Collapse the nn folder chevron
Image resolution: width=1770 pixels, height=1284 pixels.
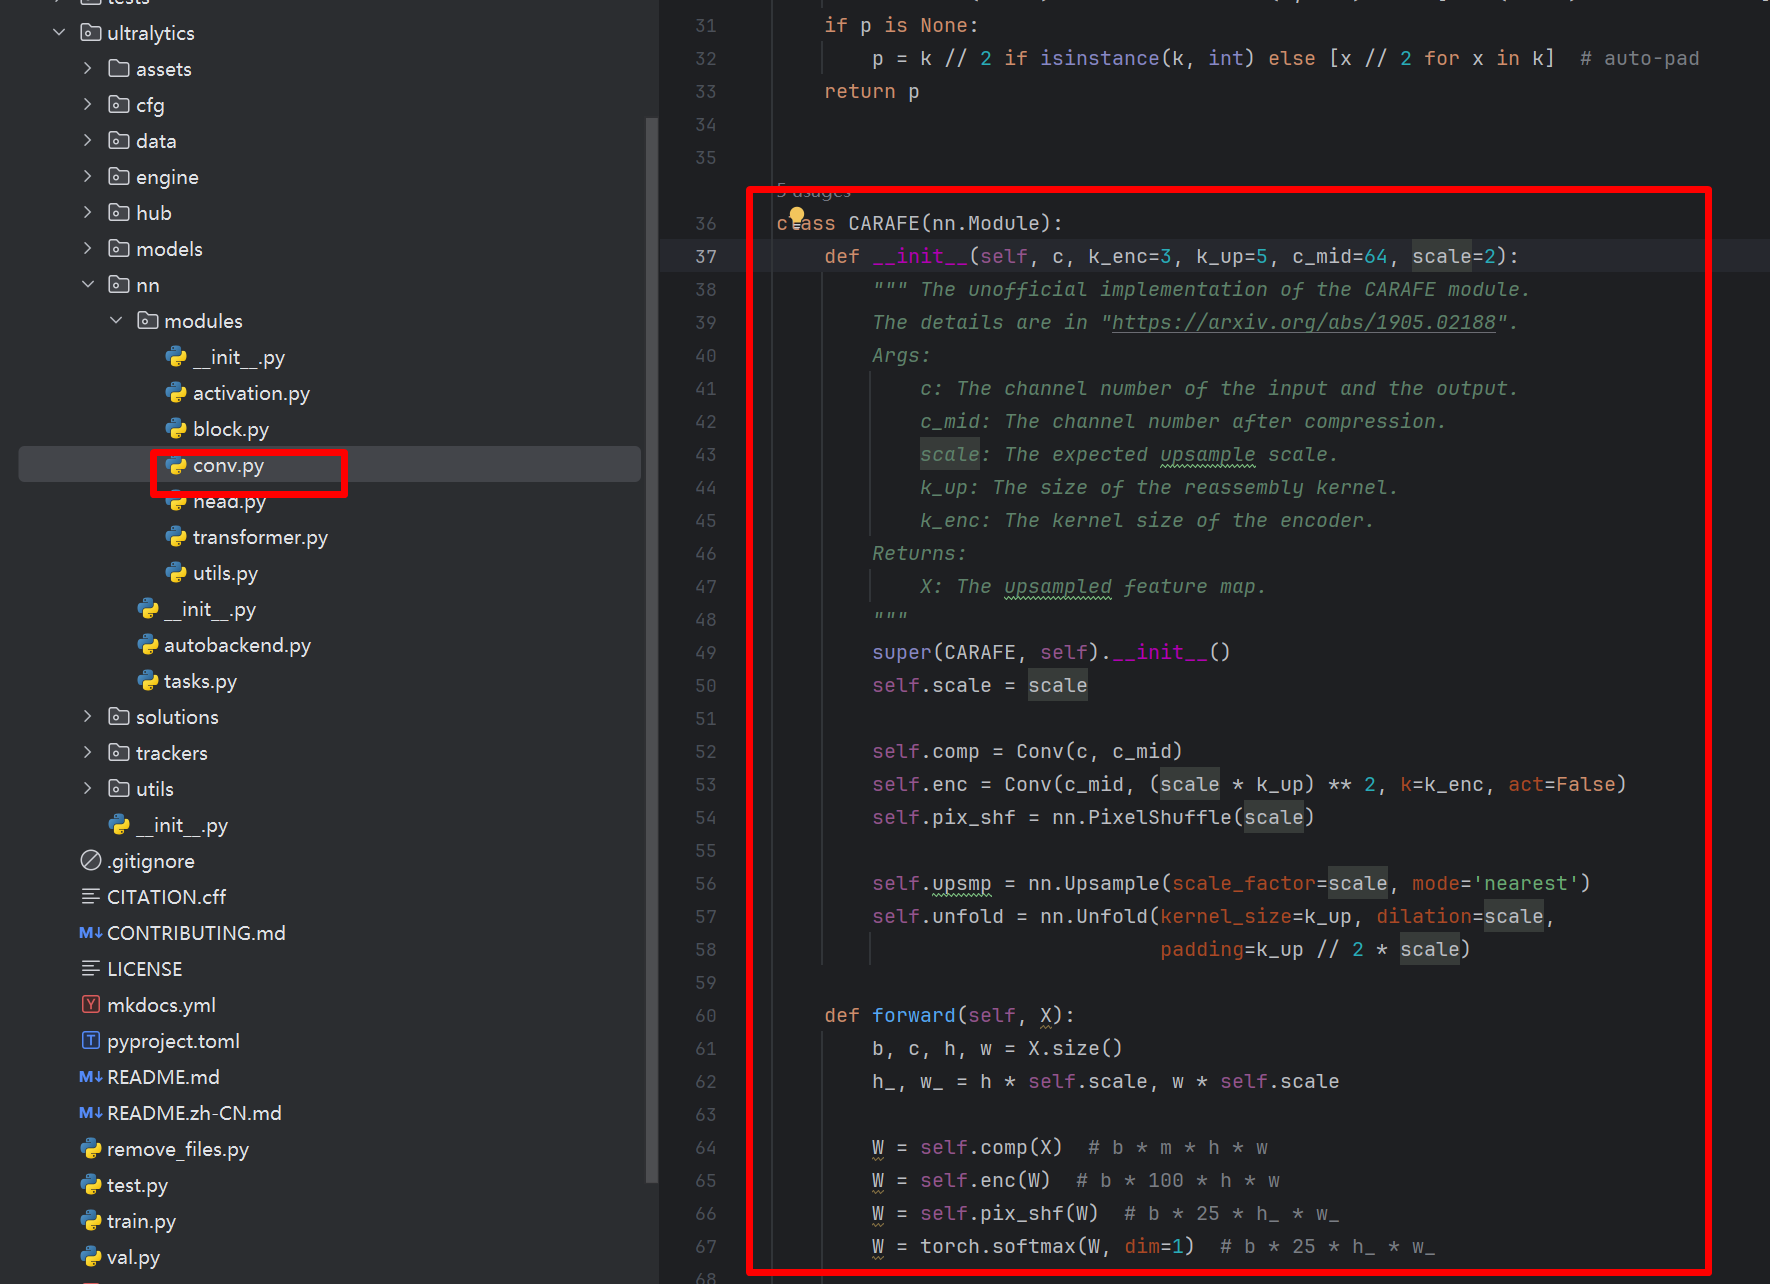(88, 285)
